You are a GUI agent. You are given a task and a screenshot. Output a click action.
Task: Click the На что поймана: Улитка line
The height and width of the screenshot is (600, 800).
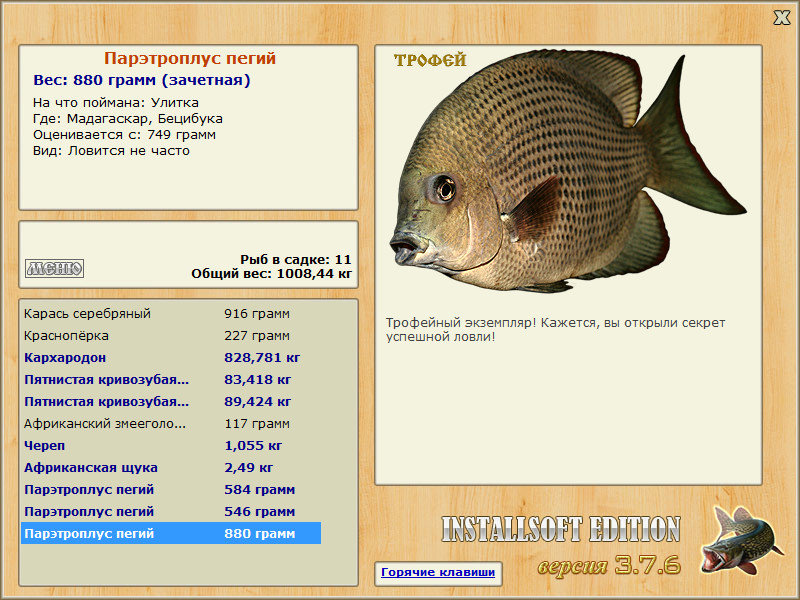coord(116,103)
